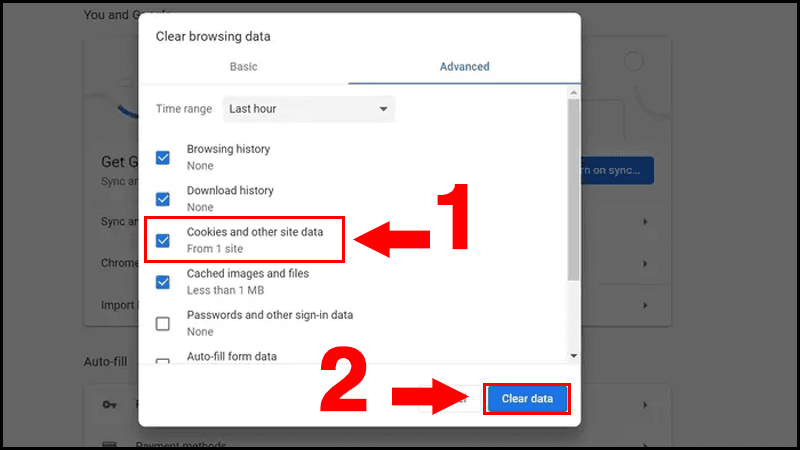
Task: Expand the Sync row chevron arrow
Action: tap(645, 222)
